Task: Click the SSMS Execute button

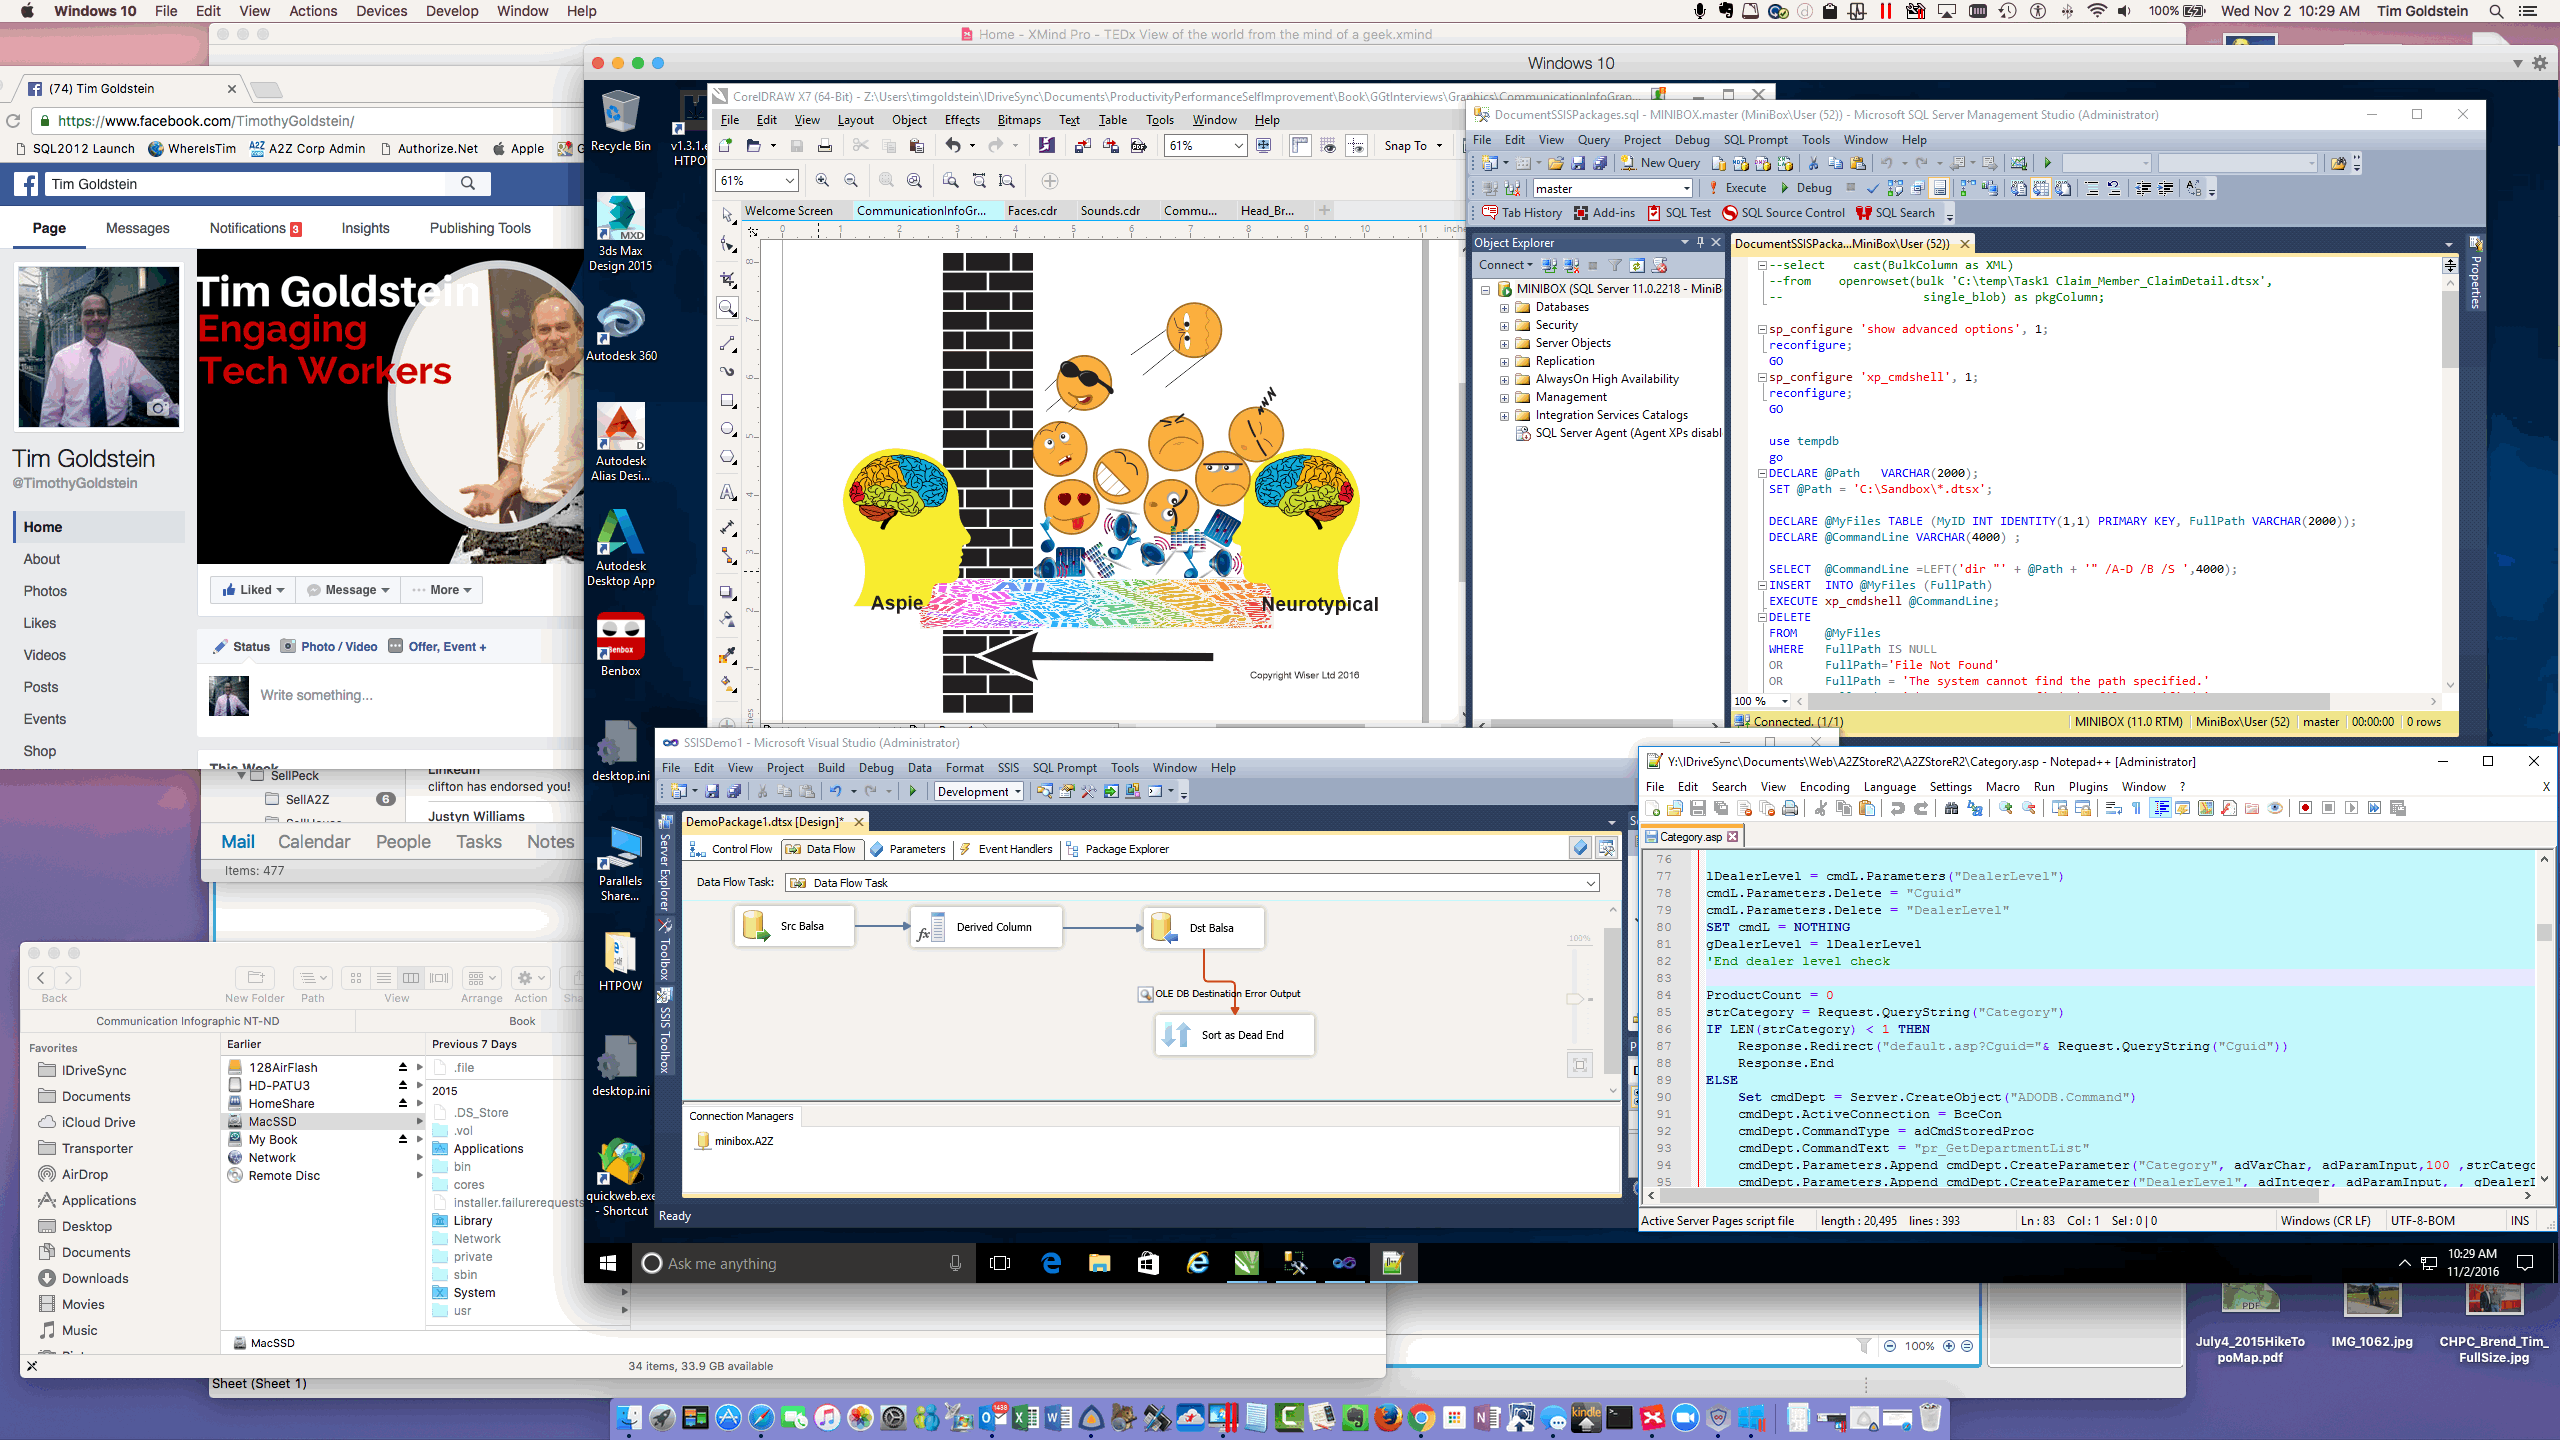Action: click(x=1737, y=188)
